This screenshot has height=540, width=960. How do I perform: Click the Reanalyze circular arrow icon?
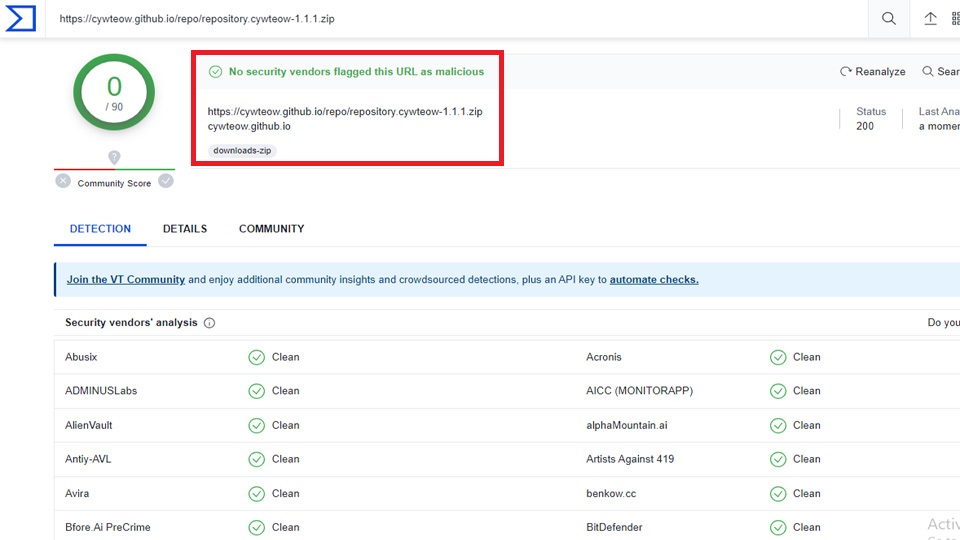(x=846, y=72)
